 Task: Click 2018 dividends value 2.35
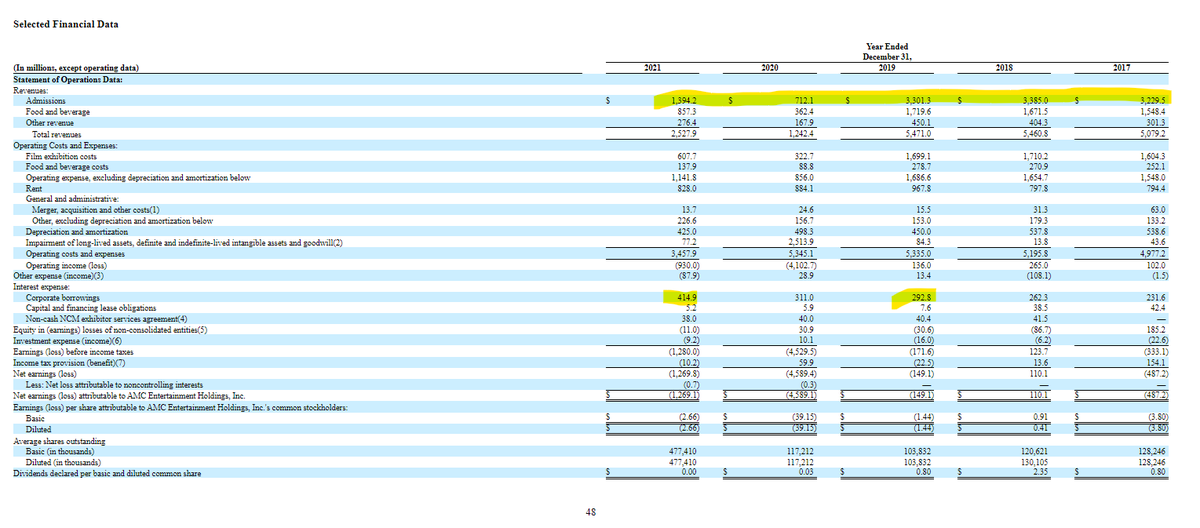pyautogui.click(x=1042, y=472)
